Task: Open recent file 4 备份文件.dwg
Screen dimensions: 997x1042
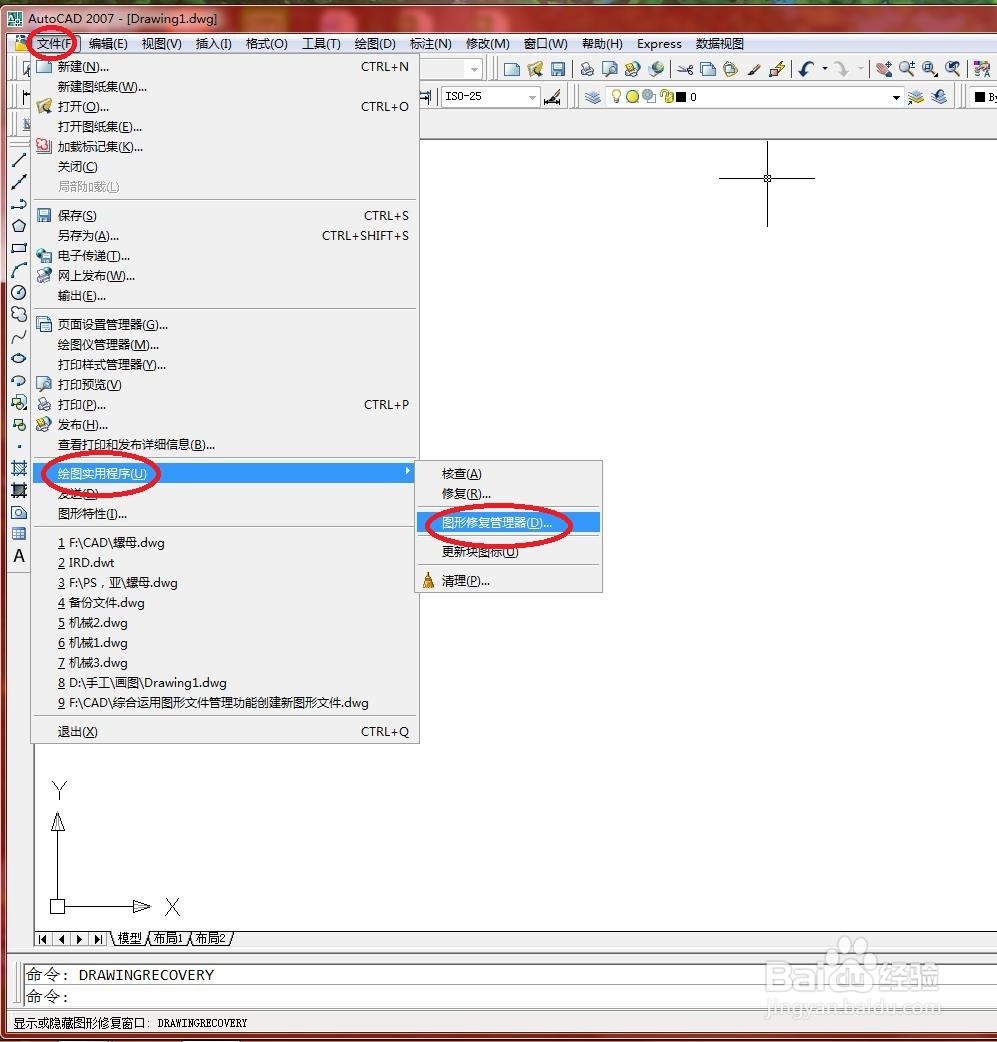Action: tap(225, 603)
